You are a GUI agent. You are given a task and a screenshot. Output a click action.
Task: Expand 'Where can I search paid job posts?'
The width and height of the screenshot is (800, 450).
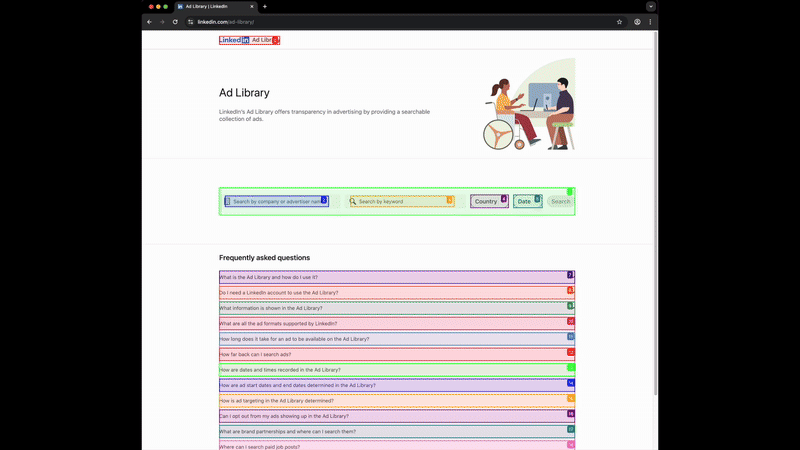point(397,446)
